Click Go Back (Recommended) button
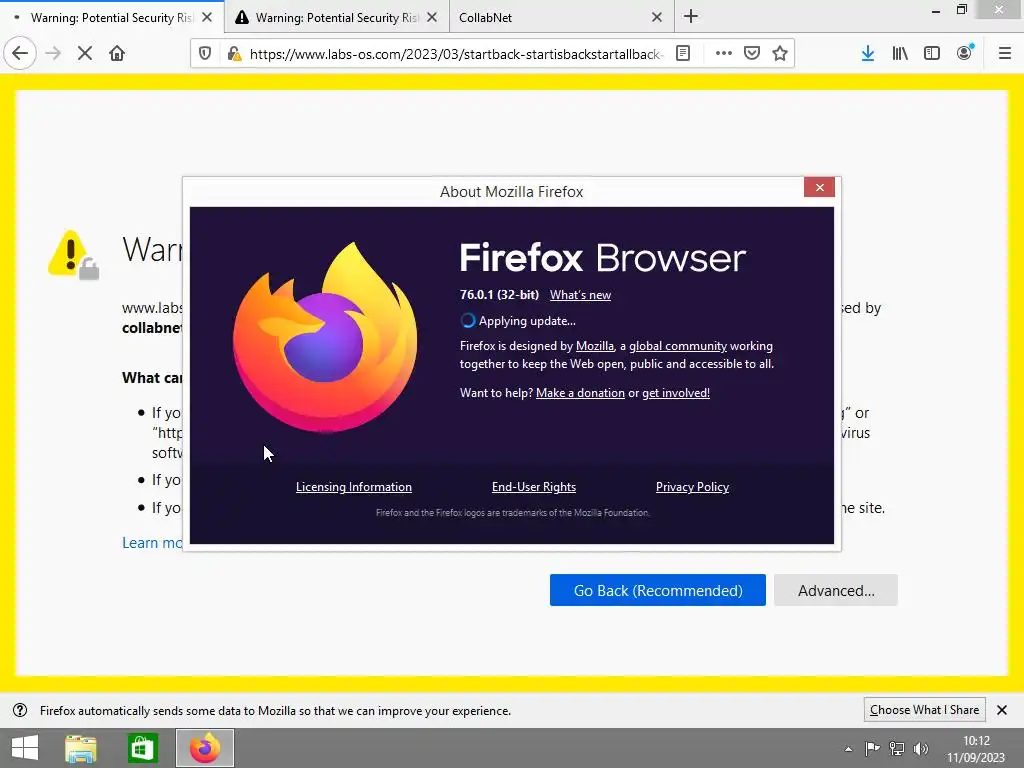Viewport: 1024px width, 768px height. pyautogui.click(x=658, y=590)
